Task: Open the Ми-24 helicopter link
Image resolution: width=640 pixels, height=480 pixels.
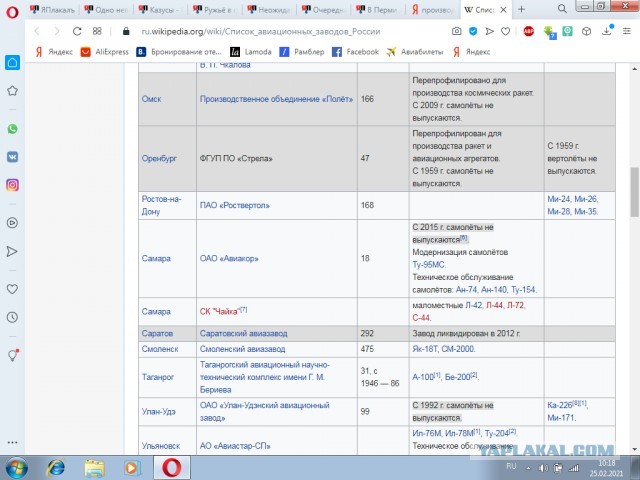Action: (x=559, y=199)
